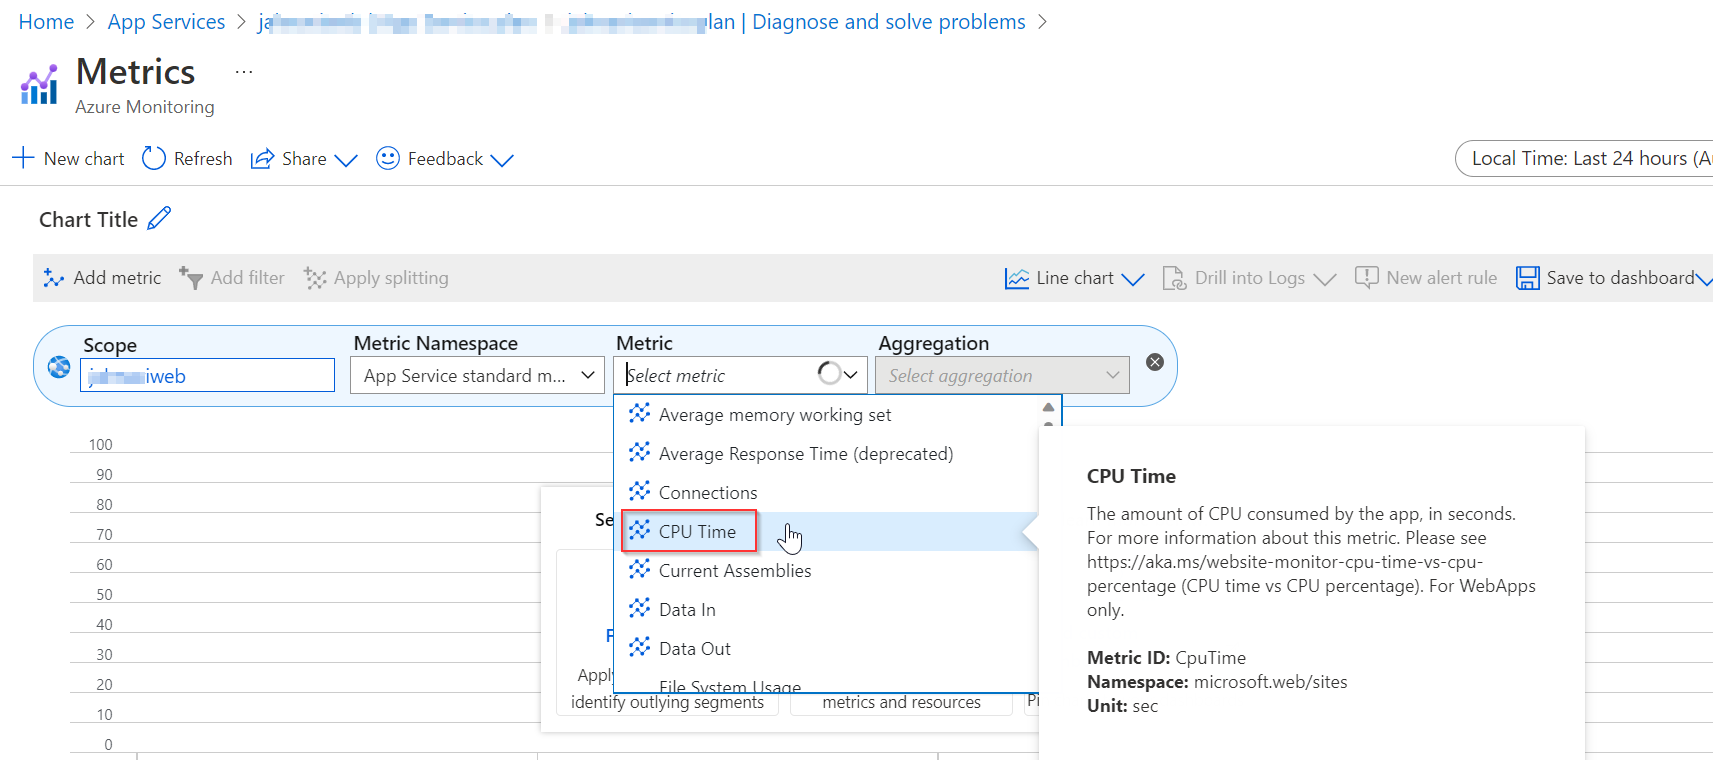Expand Save to dashboard dropdown chevron
Viewport: 1713px width, 760px height.
coord(1704,279)
